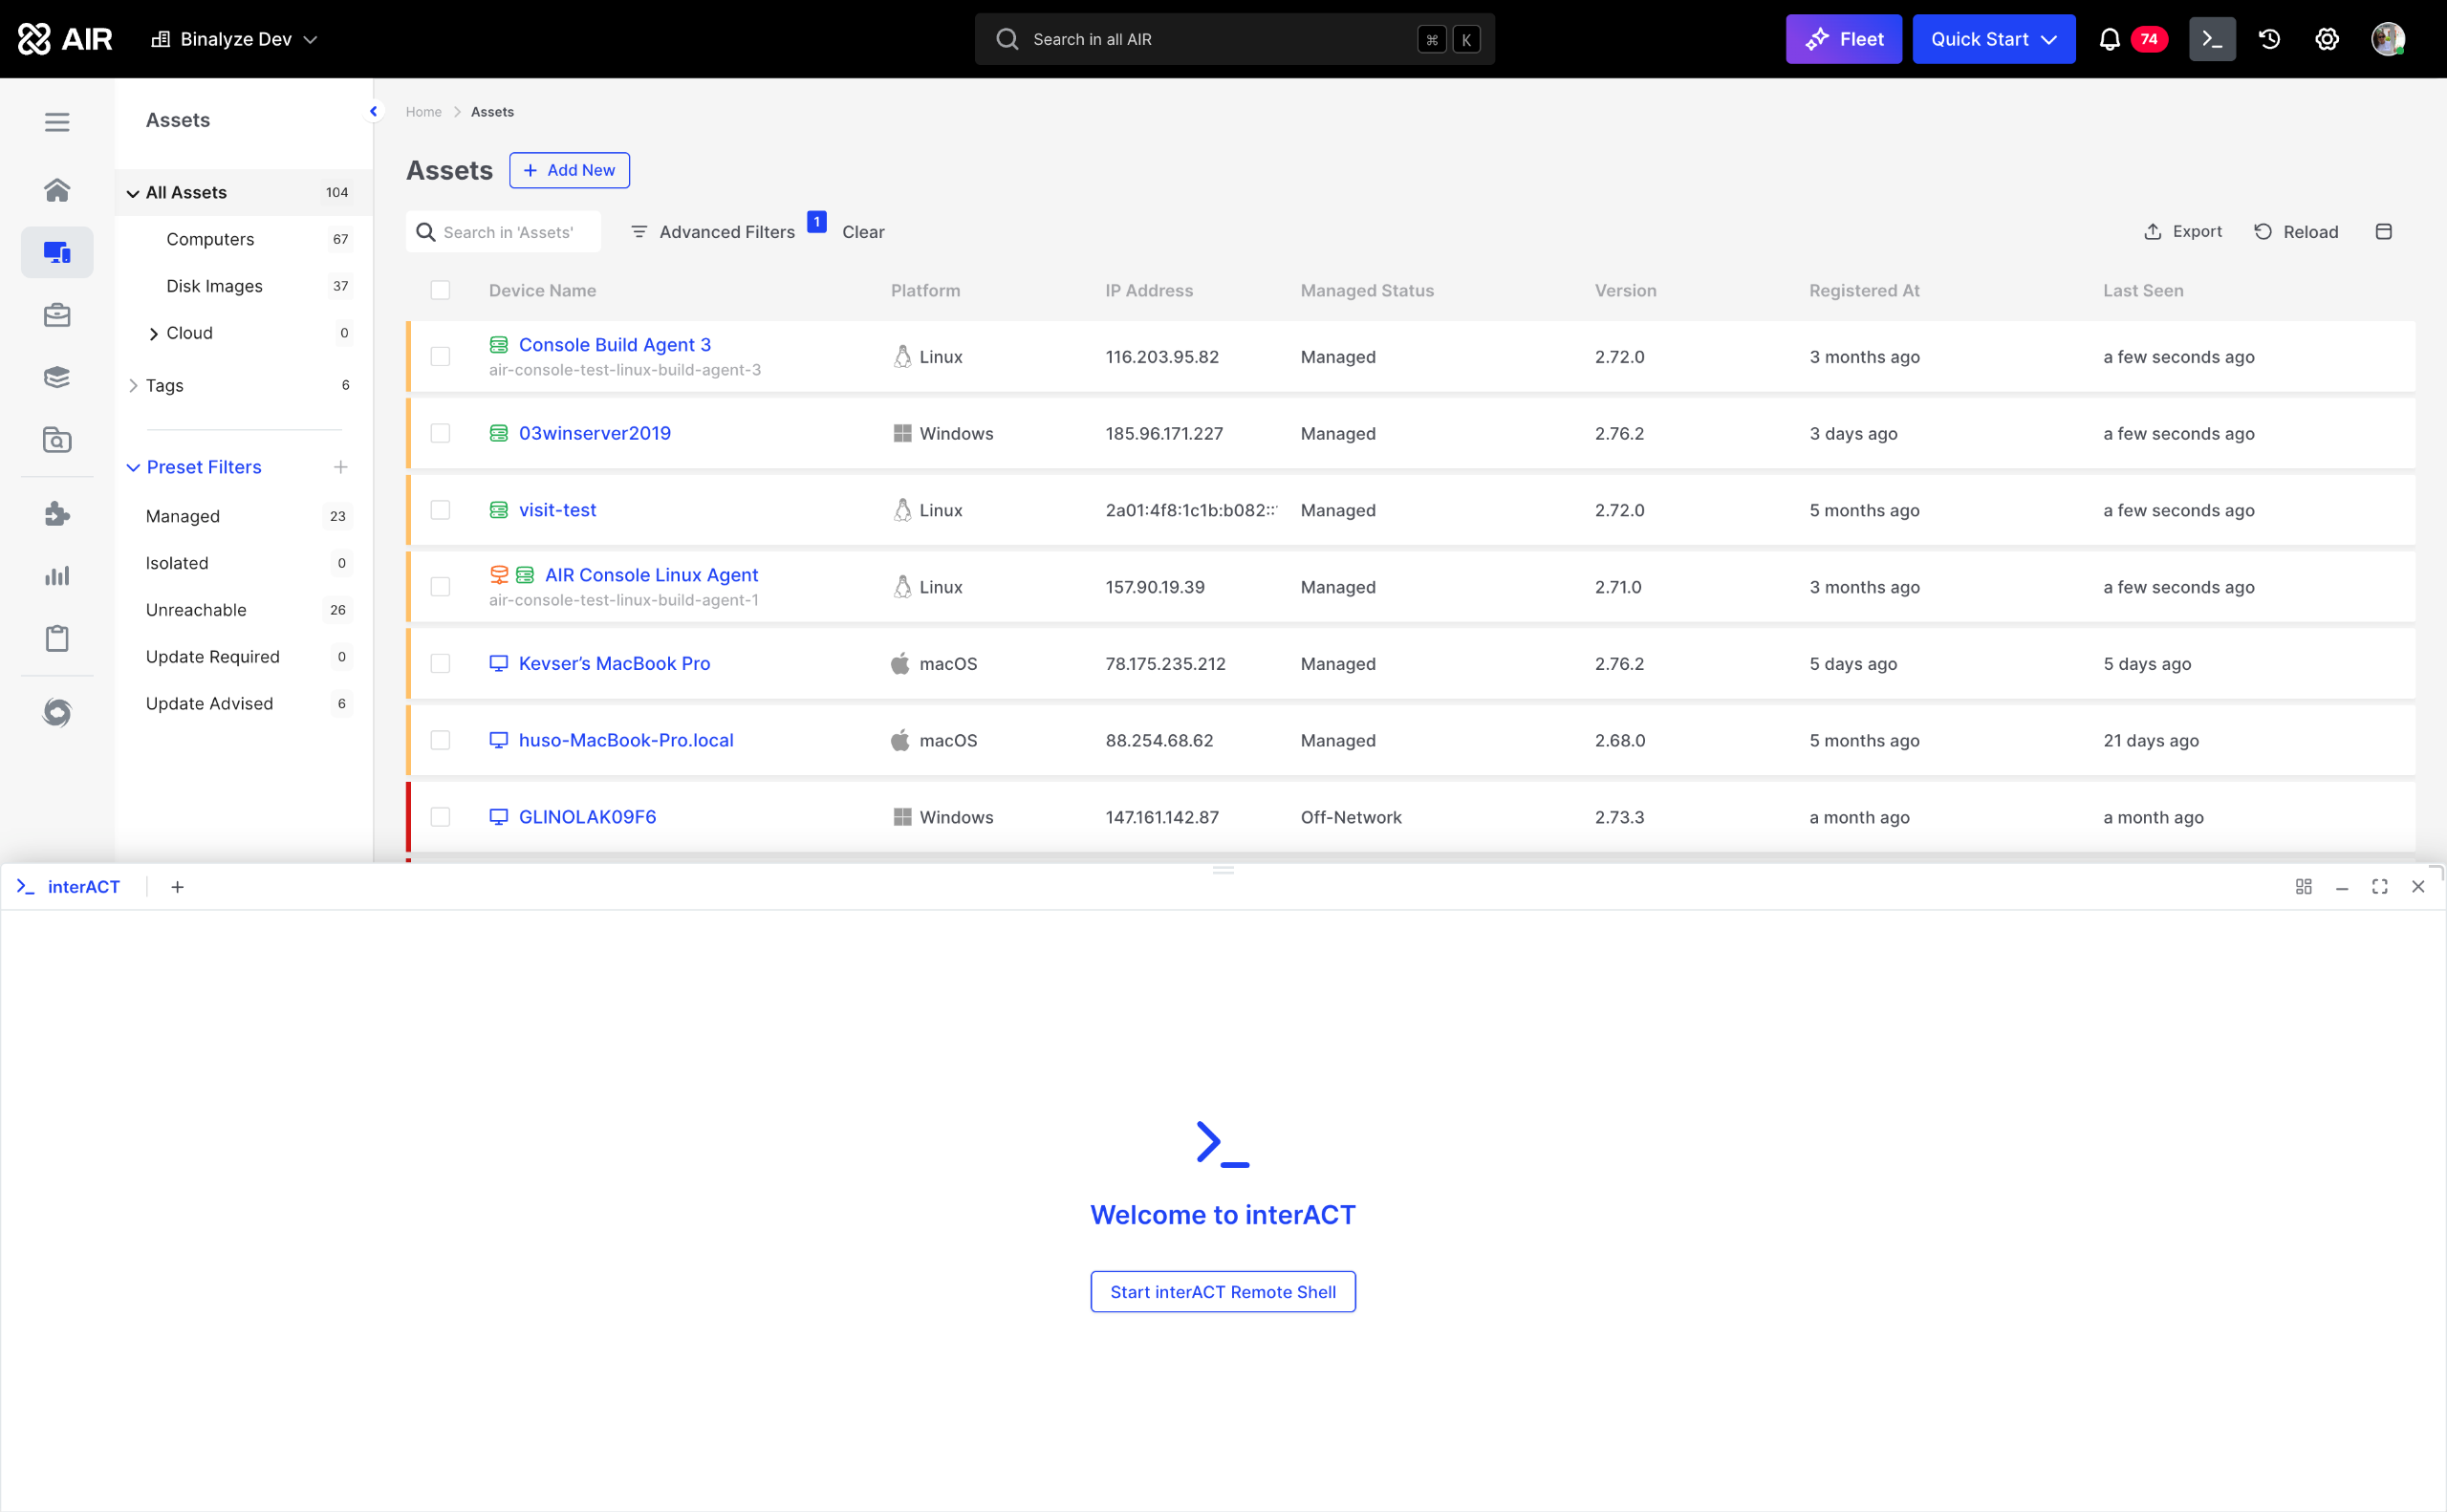
Task: Select the visit-test row checkbox
Action: coord(440,510)
